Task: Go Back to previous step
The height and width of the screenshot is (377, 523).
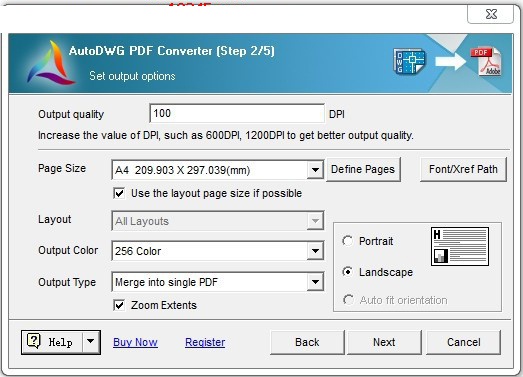Action: (307, 342)
